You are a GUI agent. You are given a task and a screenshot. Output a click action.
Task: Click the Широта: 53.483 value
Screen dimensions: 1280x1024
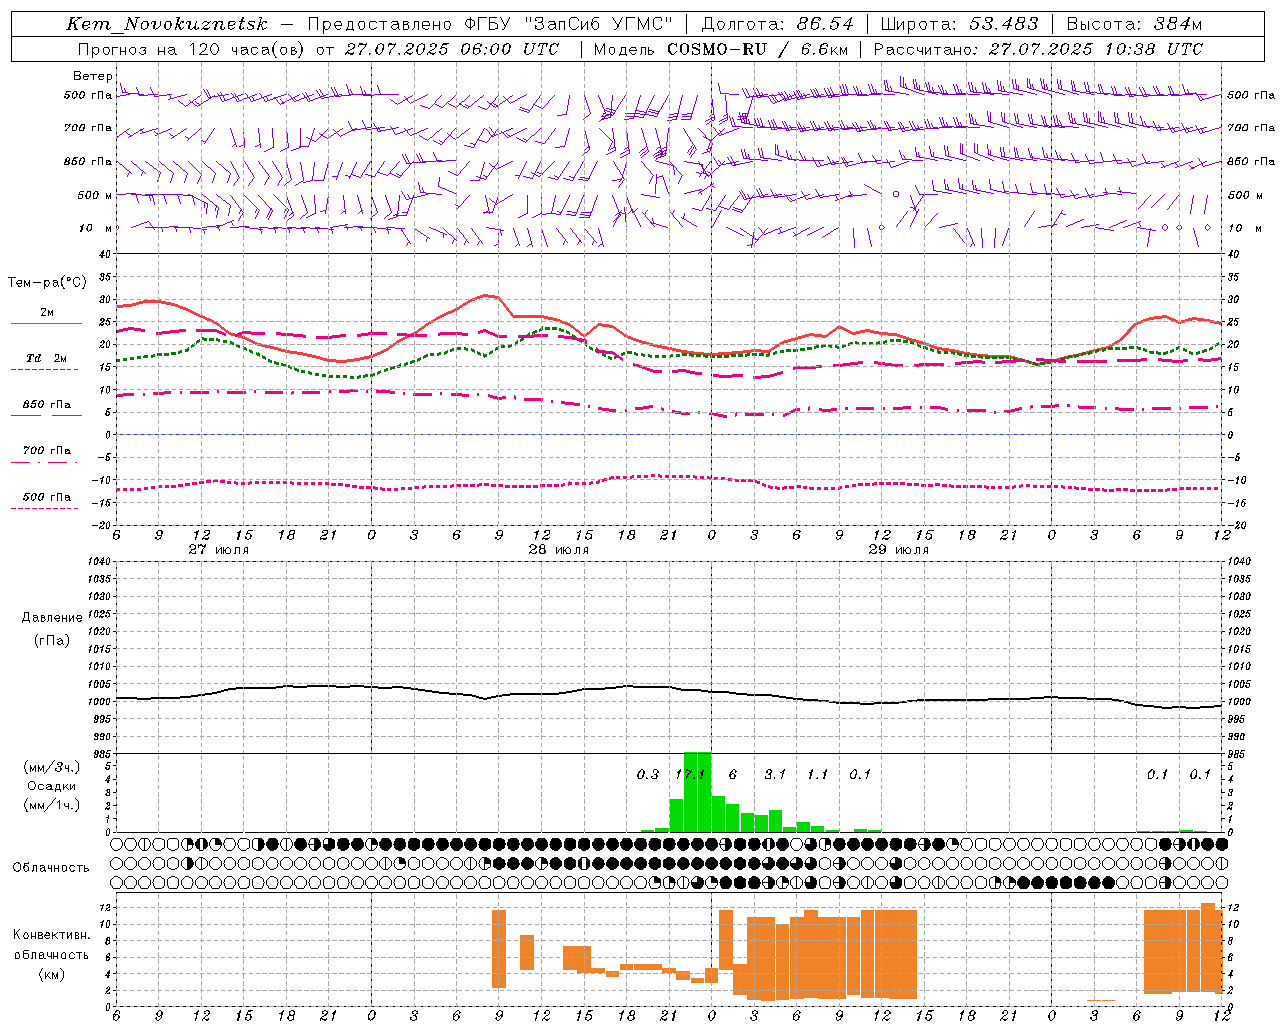pyautogui.click(x=959, y=24)
